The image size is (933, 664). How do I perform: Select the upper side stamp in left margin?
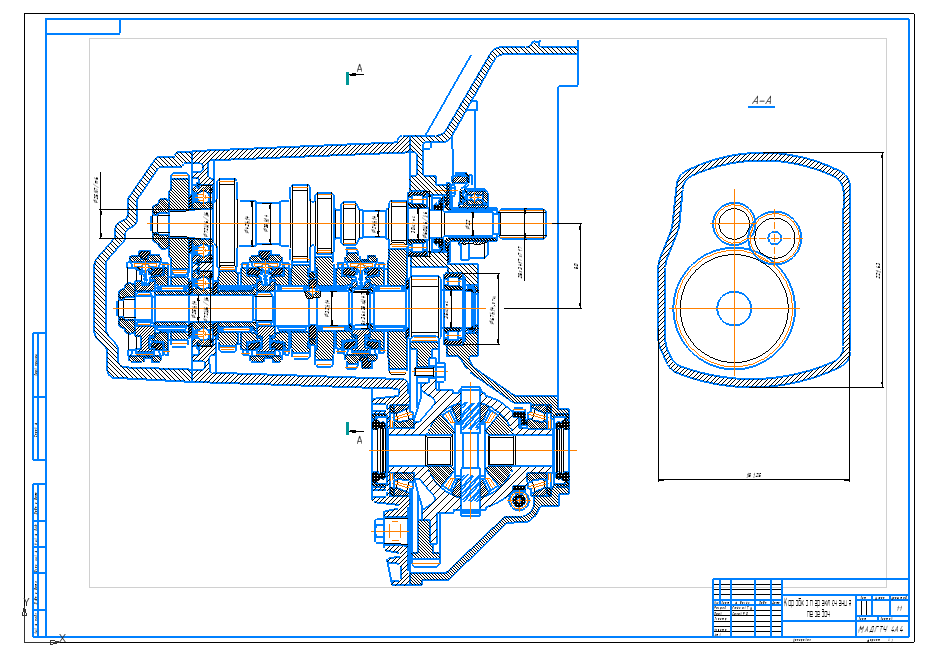[39, 397]
